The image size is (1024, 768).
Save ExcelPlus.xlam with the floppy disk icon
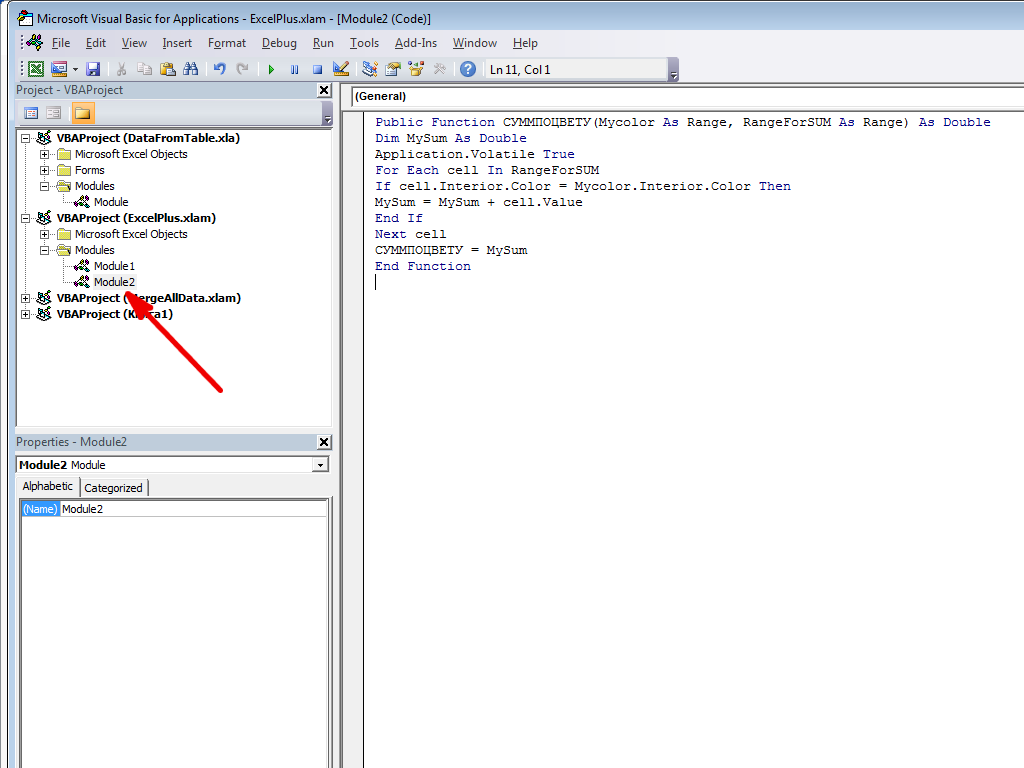[93, 69]
